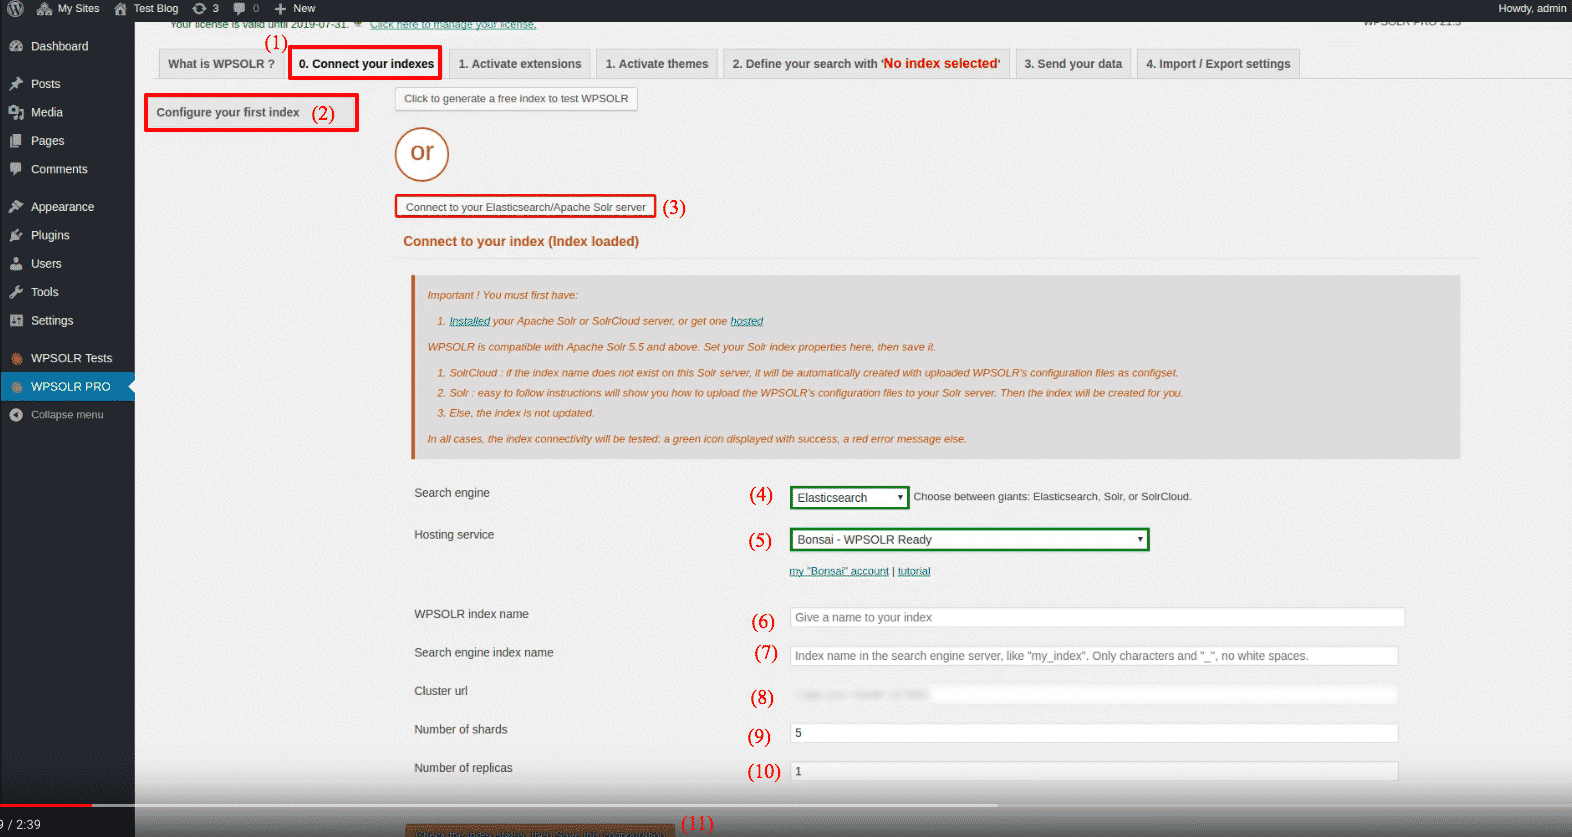1572x837 pixels.
Task: Click manage your license link
Action: coord(453,24)
